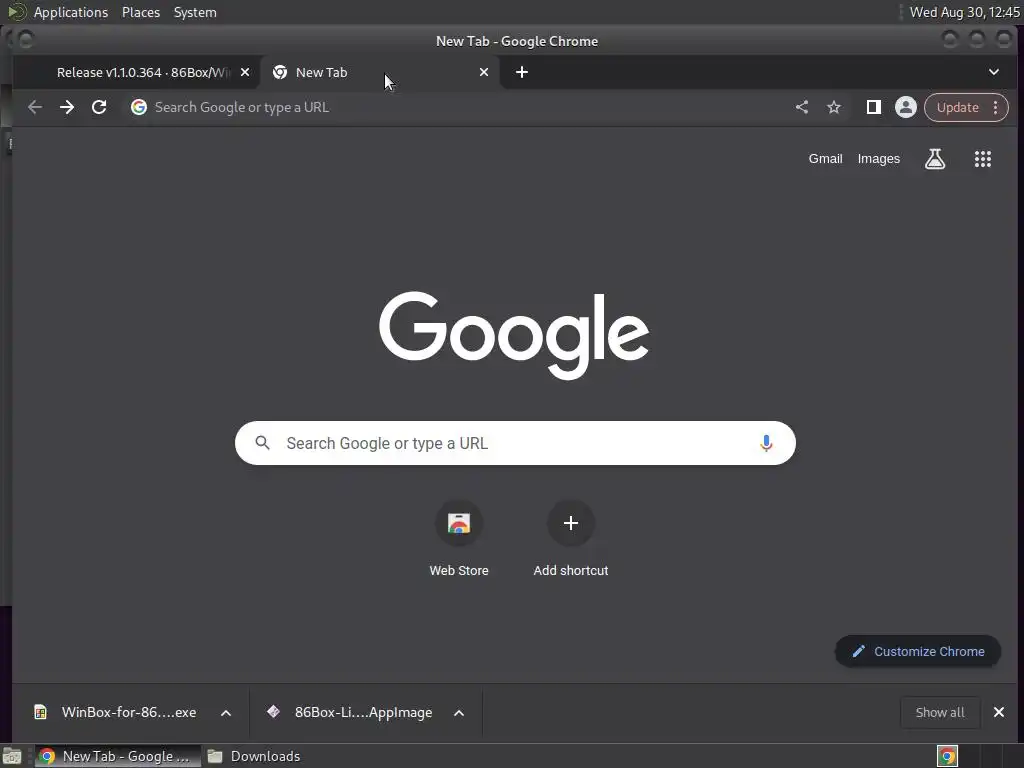Open the Gmail link
Viewport: 1024px width, 768px height.
coord(825,159)
